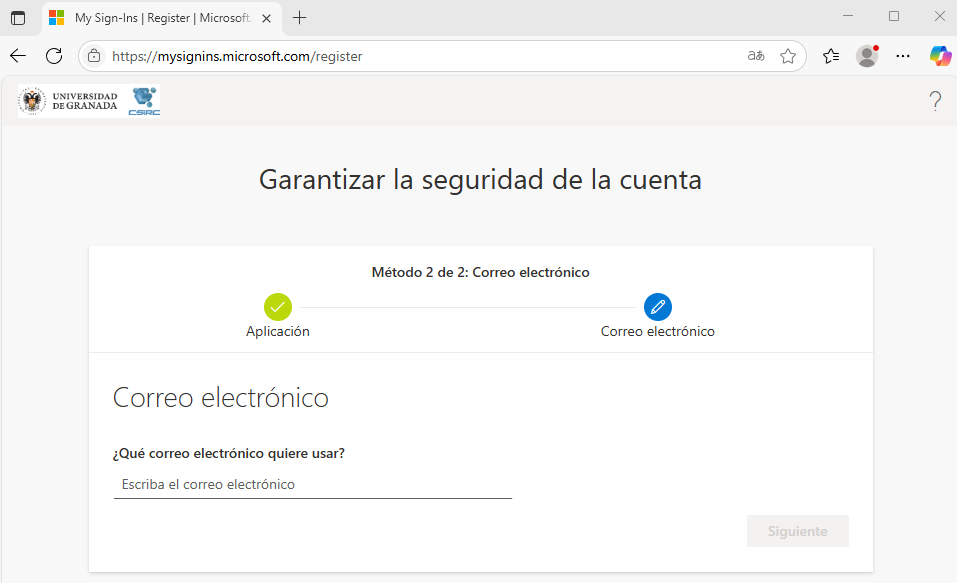Click the Microsoft logo favicon on the tab
957x583 pixels.
pos(57,18)
